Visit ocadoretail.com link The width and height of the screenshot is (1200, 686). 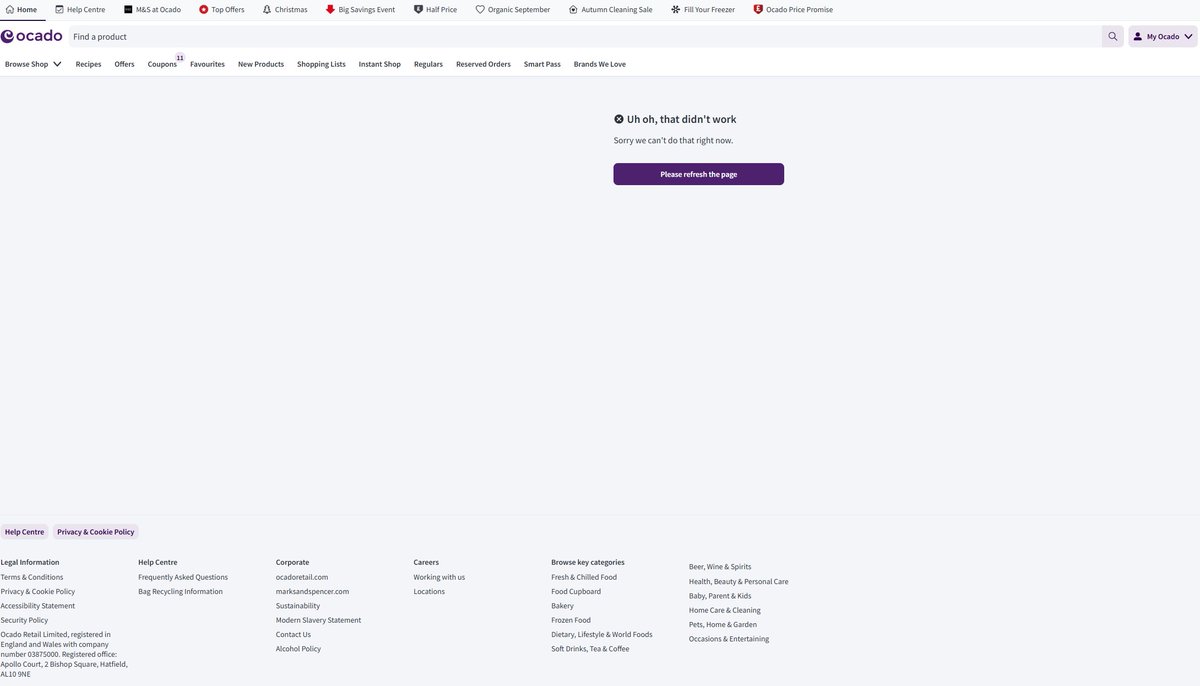click(x=302, y=577)
